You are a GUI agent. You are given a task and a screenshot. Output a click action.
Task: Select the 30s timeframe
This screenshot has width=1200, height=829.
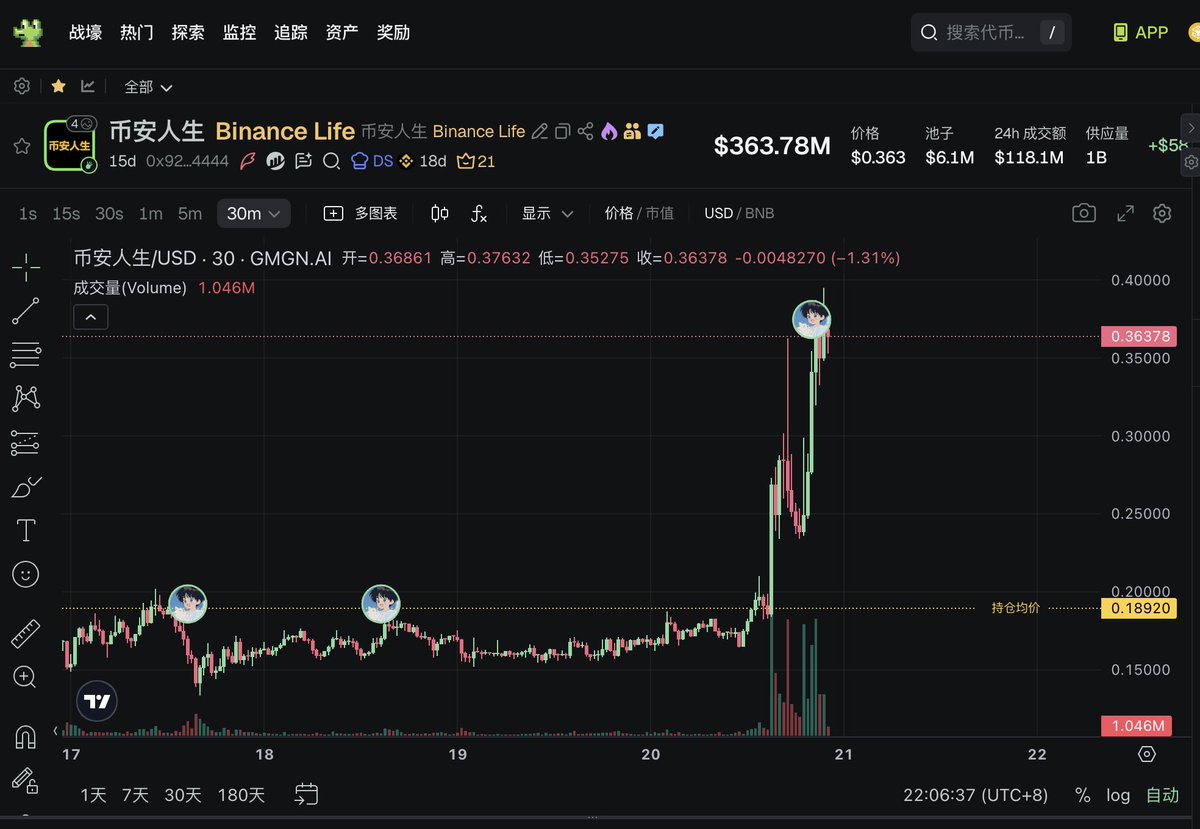pyautogui.click(x=109, y=213)
